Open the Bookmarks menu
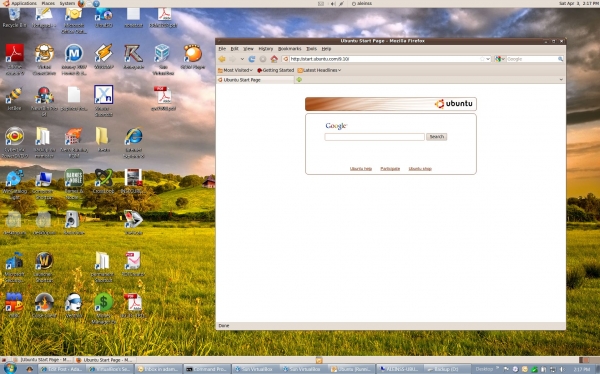 pyautogui.click(x=289, y=49)
